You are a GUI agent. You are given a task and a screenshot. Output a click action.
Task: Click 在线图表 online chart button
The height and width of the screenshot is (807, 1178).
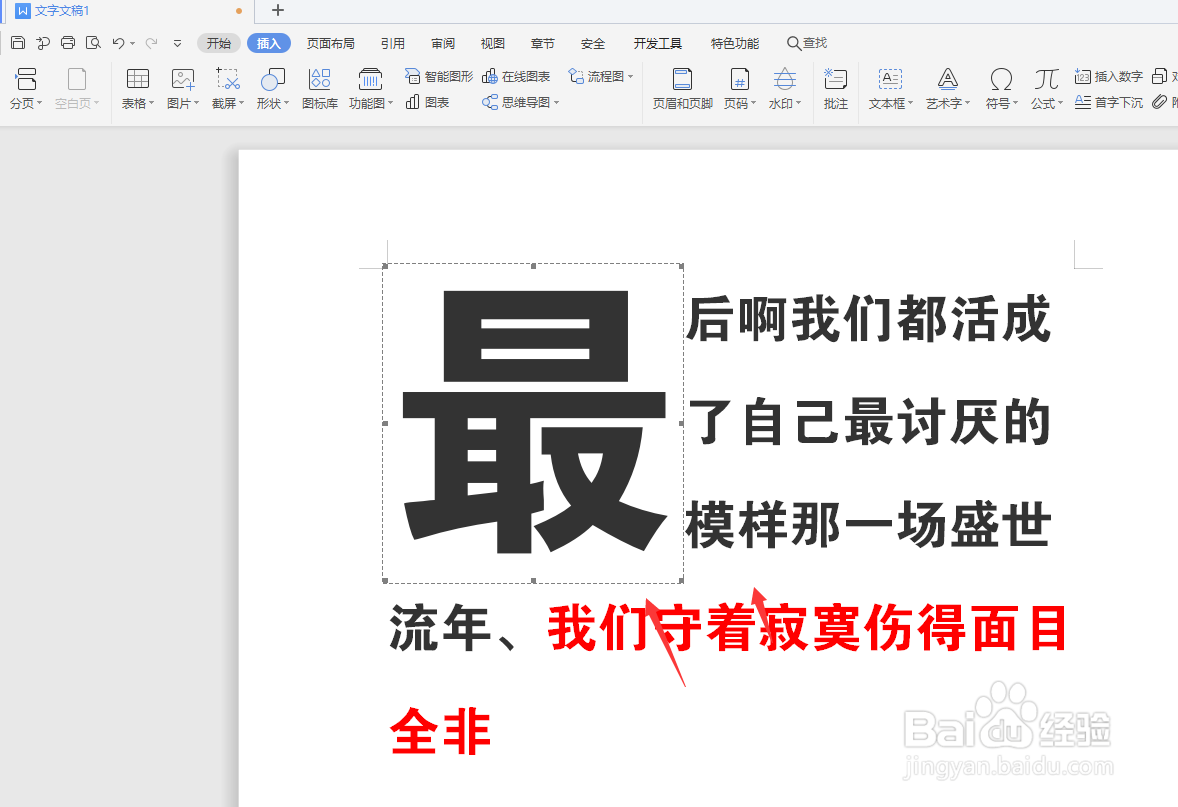pos(516,77)
